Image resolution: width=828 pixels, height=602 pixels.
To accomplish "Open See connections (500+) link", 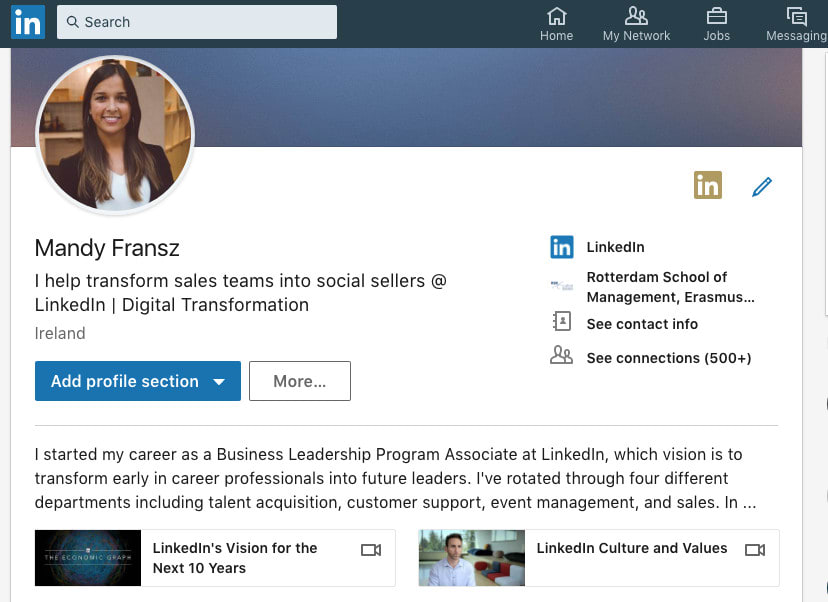I will (x=669, y=358).
